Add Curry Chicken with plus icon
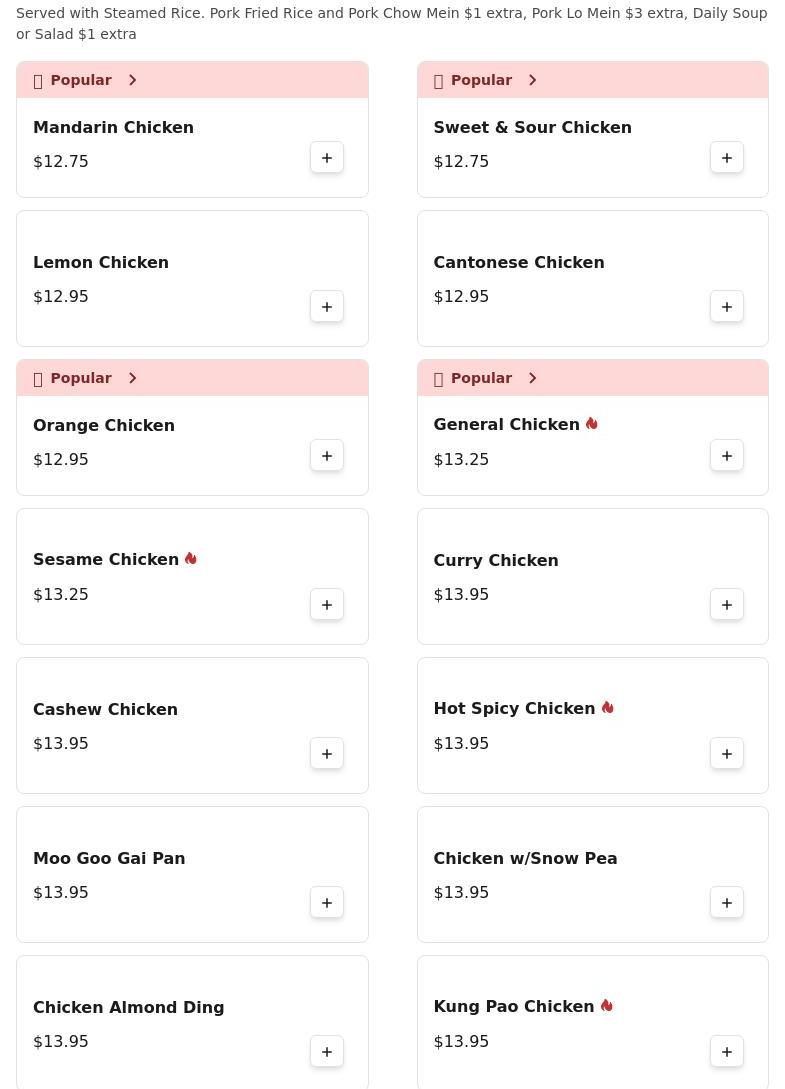Image resolution: width=785 pixels, height=1089 pixels. (x=727, y=605)
